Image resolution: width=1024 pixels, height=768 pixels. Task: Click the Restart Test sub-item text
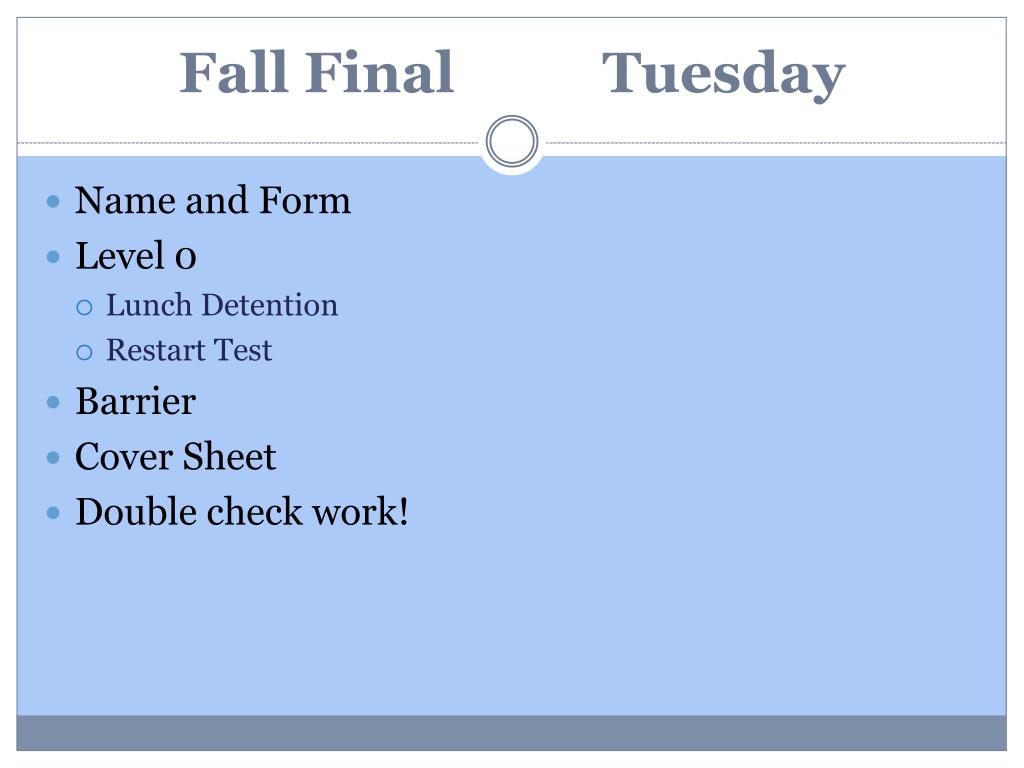[189, 350]
